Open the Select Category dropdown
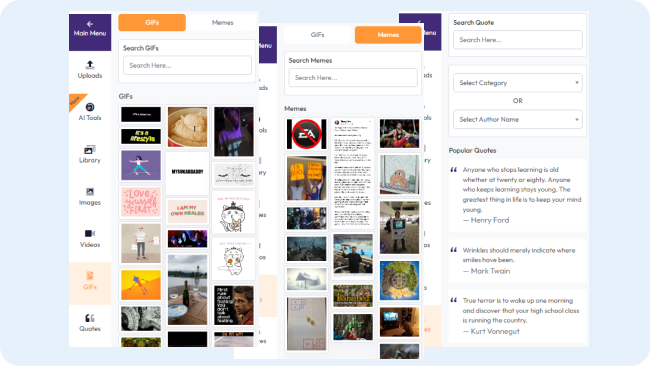Screen dimensions: 650x366 [x=518, y=83]
